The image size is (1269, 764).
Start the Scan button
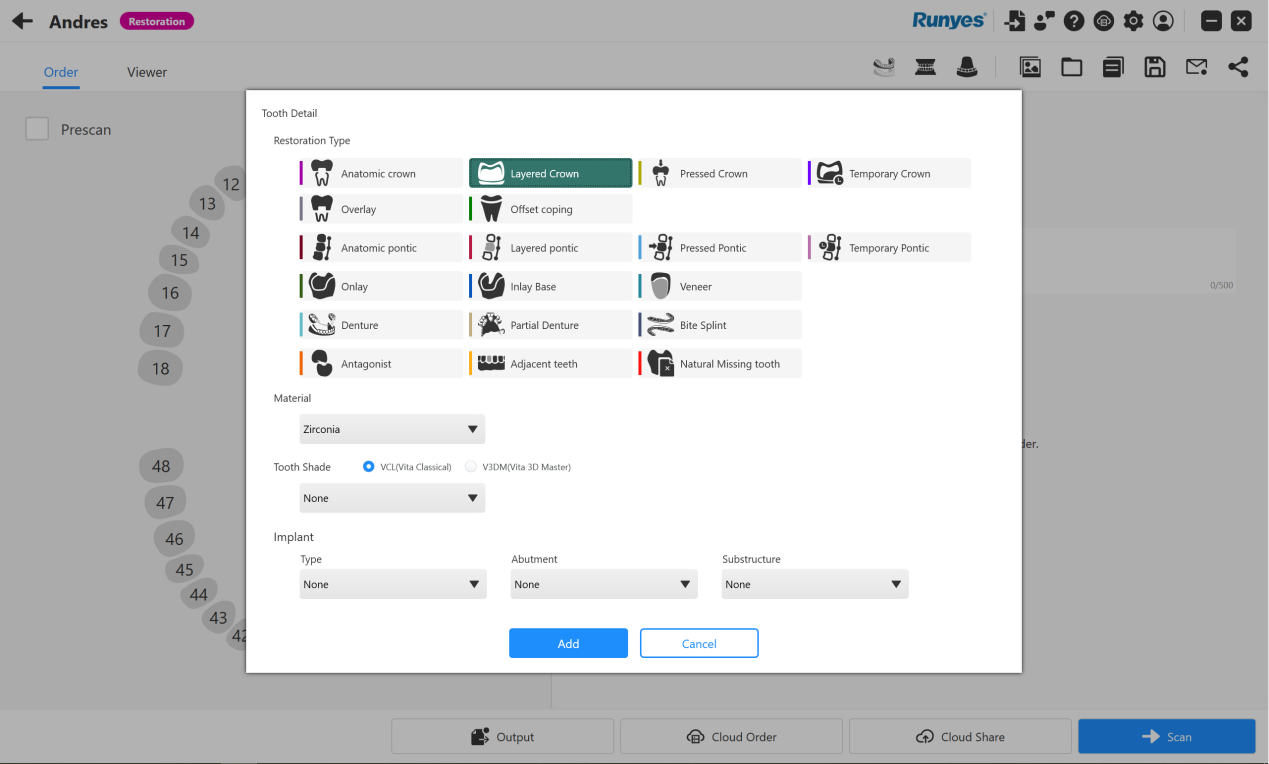point(1166,737)
